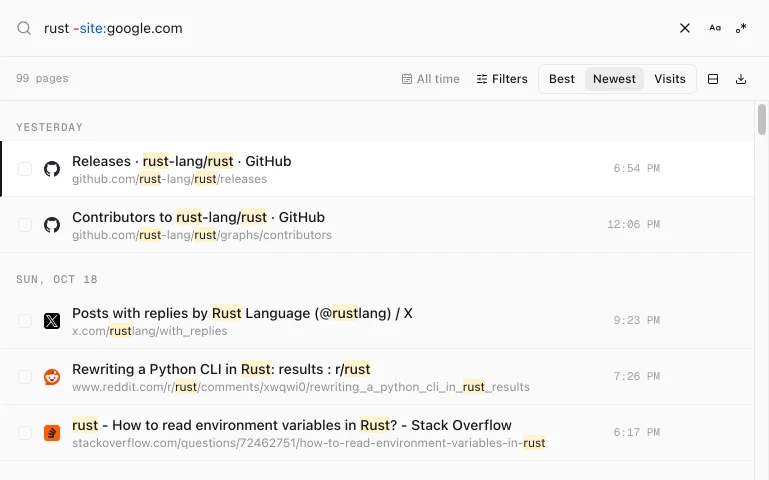
Task: Click the SUN, OCT 18 section header
Action: click(57, 279)
